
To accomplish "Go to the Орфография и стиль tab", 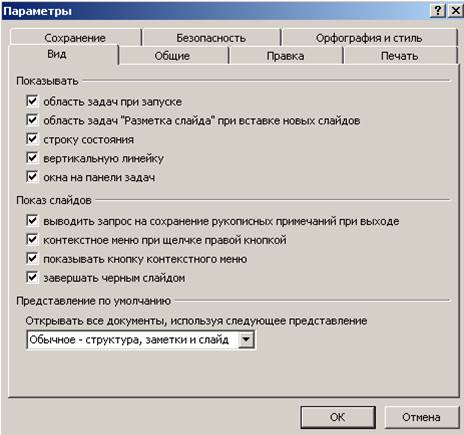I will click(x=369, y=38).
